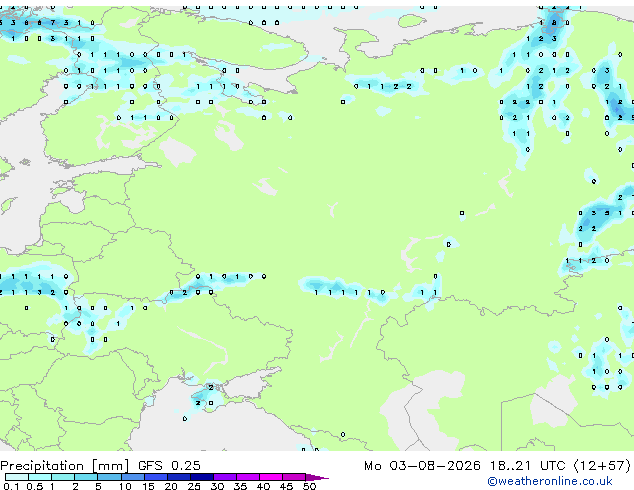Click the '0.1' legend scale label

point(11,486)
